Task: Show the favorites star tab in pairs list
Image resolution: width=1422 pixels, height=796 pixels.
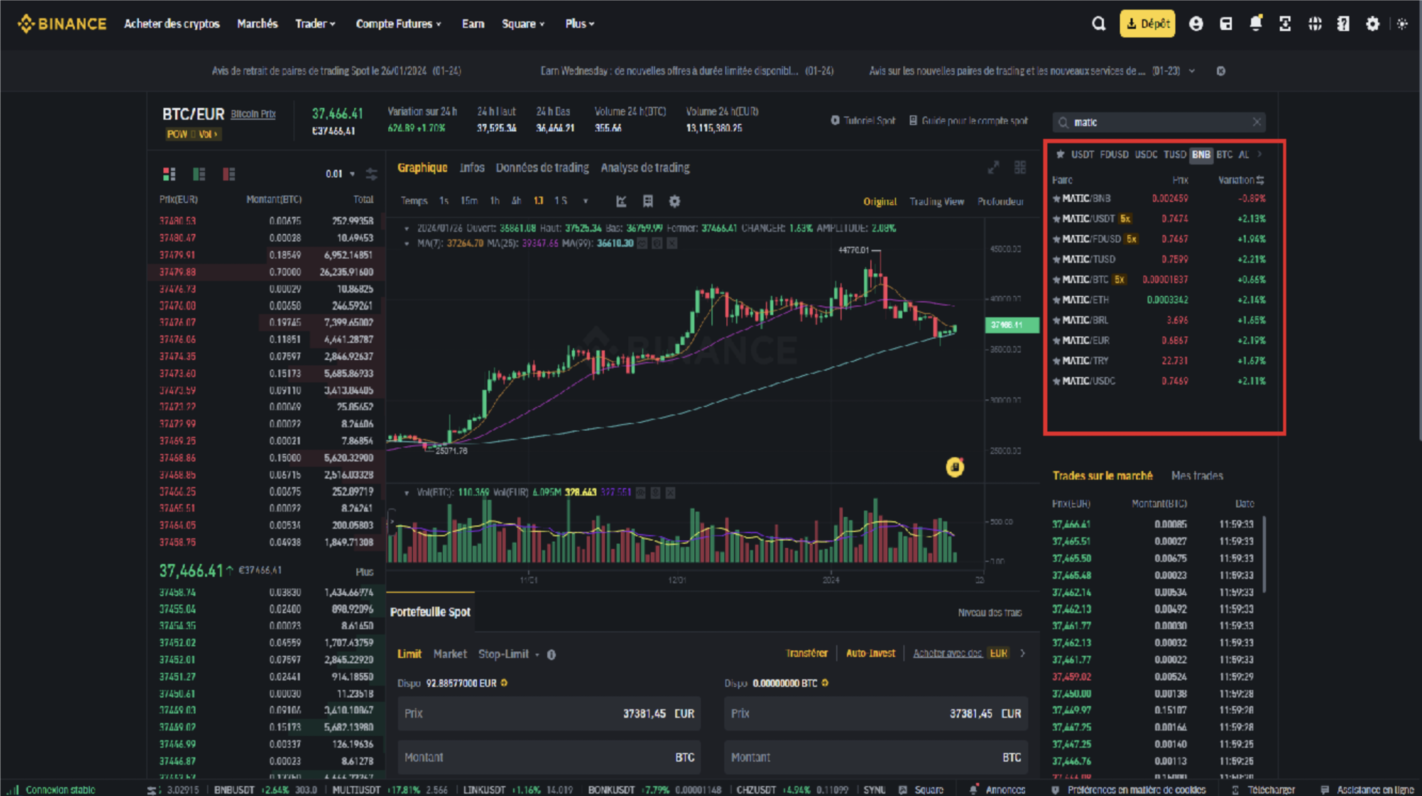Action: pos(1060,155)
